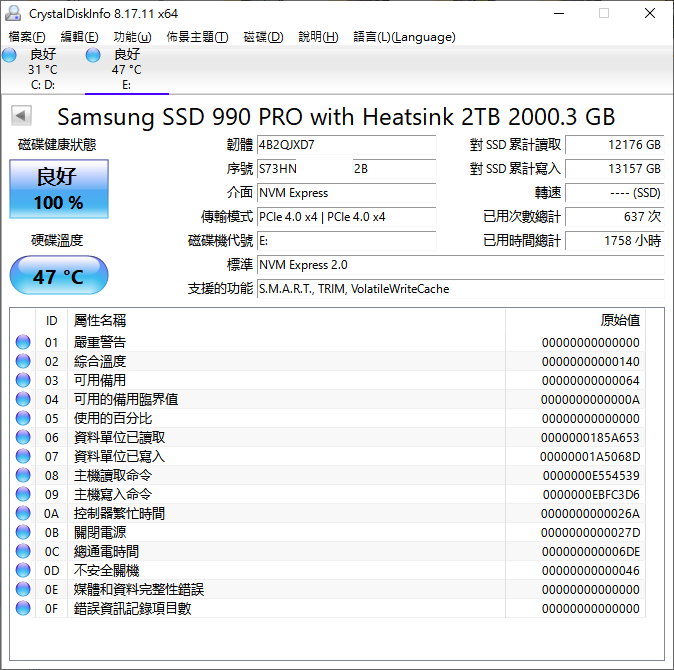674x670 pixels.
Task: Click status orb of attribute 07 資料單位已寫入
Action: 23,456
